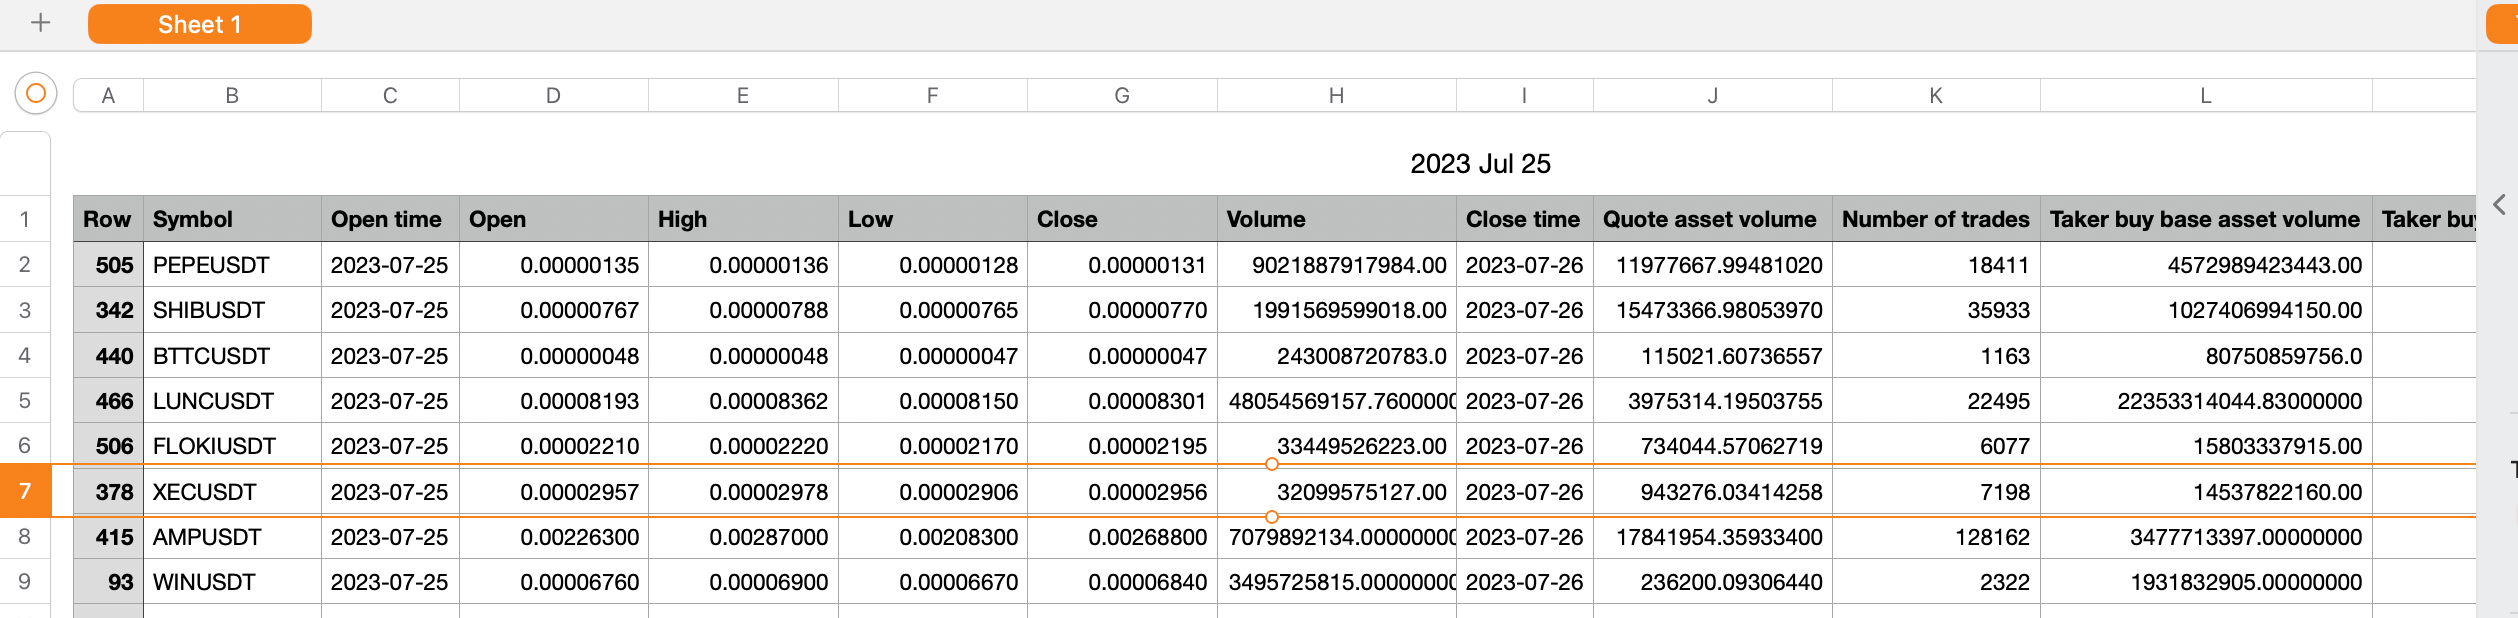Image resolution: width=2518 pixels, height=618 pixels.
Task: Select column B header
Action: (x=232, y=96)
